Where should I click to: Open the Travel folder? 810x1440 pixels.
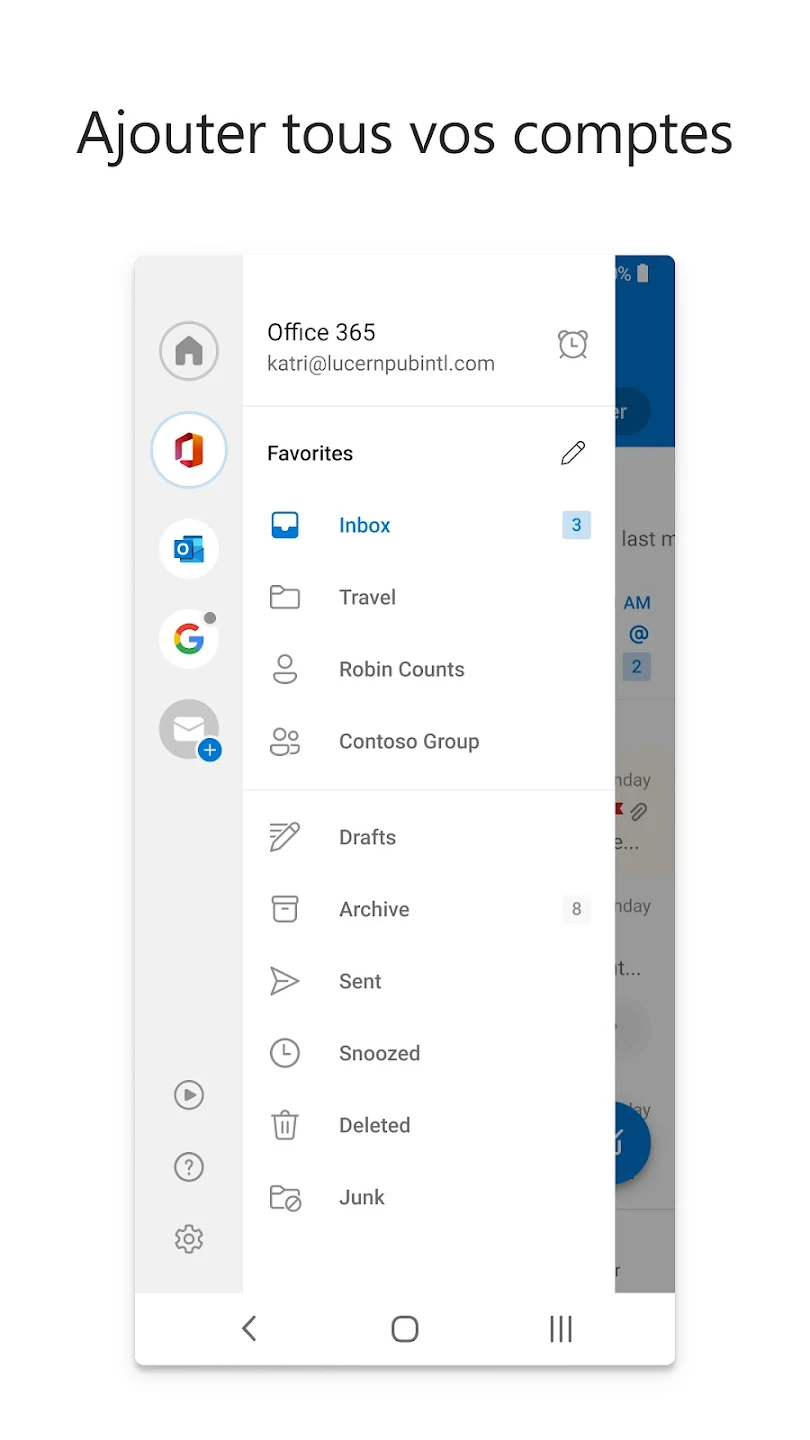[367, 597]
